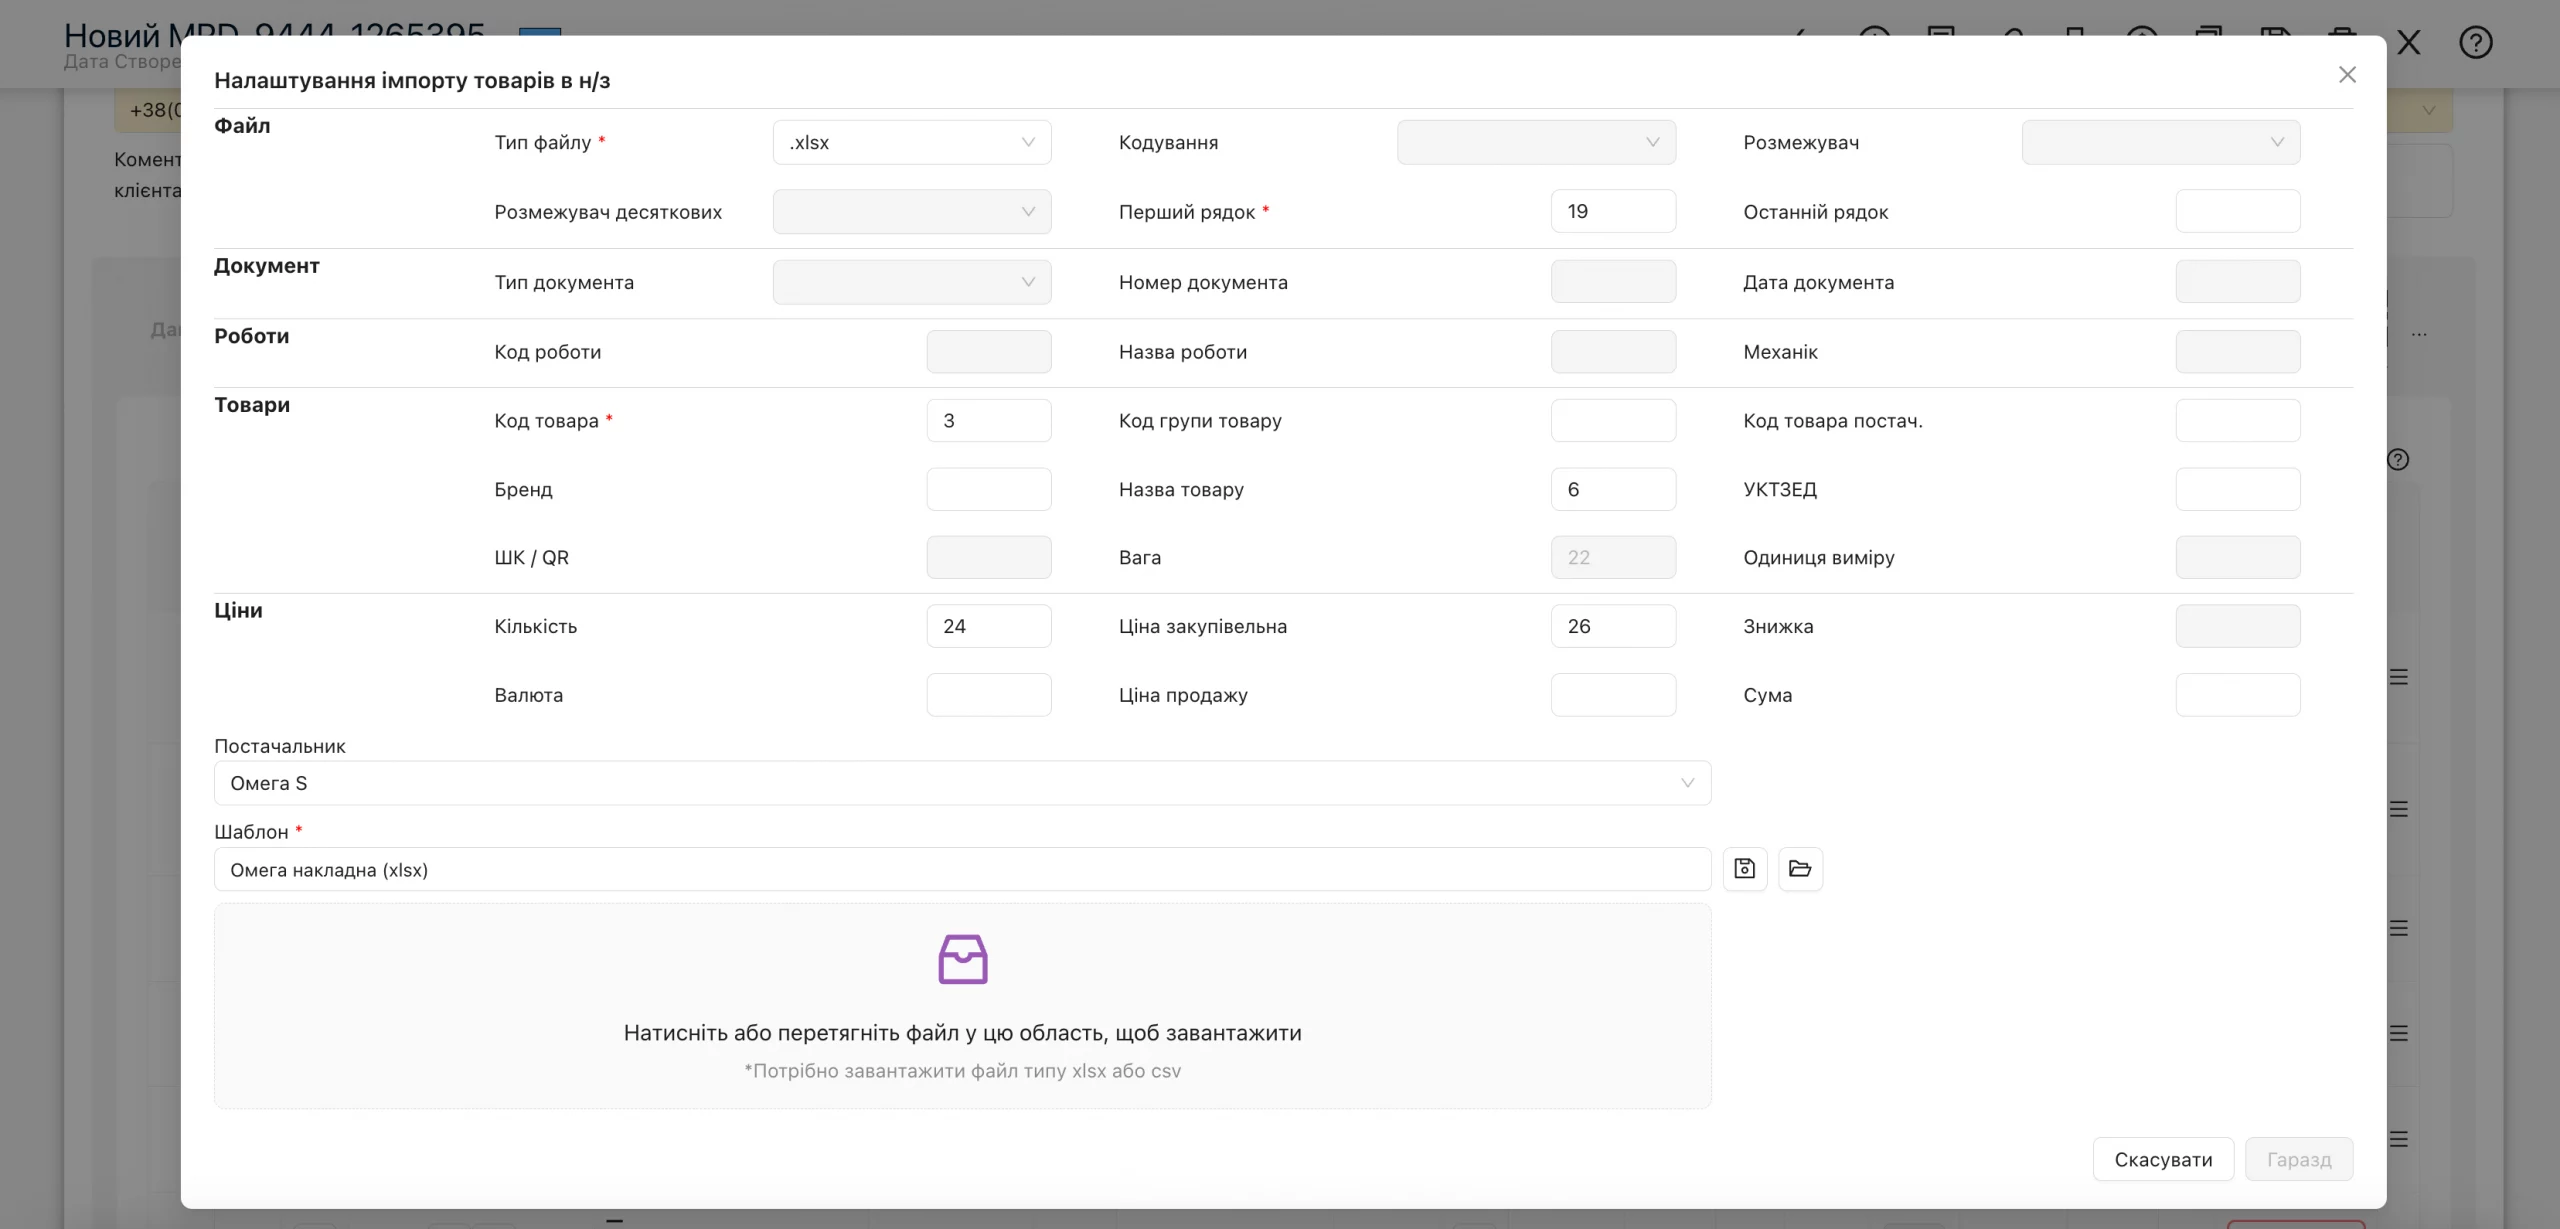The height and width of the screenshot is (1229, 2560).
Task: Click the large X icon in header
Action: click(x=2409, y=43)
